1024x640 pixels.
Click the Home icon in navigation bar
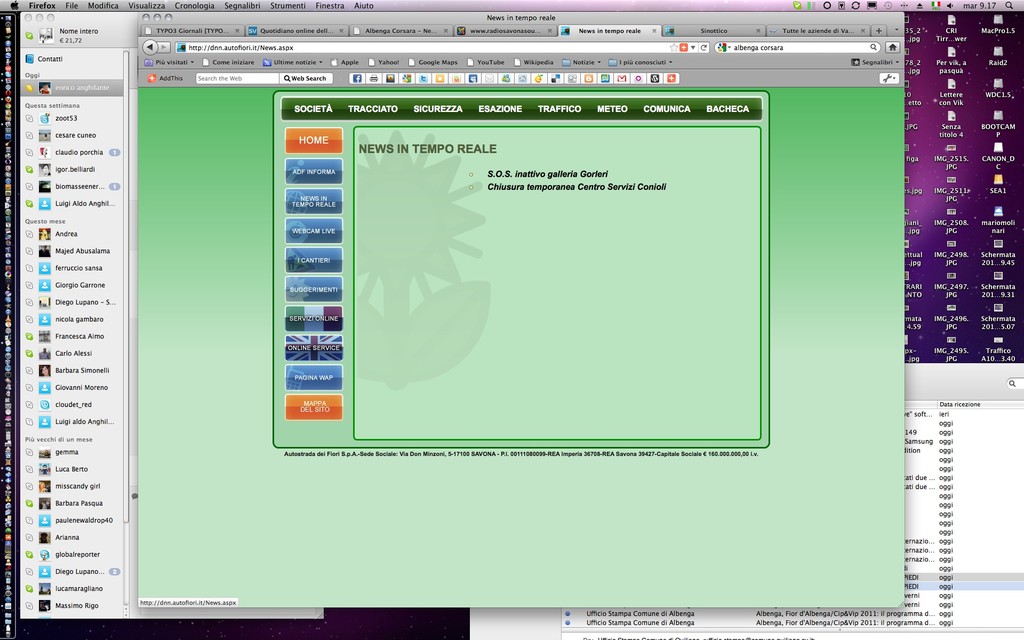point(891,47)
